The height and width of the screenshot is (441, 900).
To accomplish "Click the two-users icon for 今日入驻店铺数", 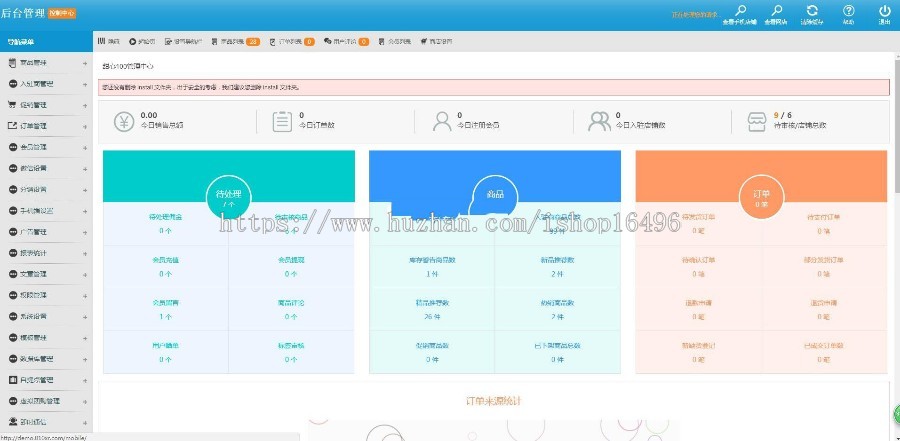I will point(599,122).
